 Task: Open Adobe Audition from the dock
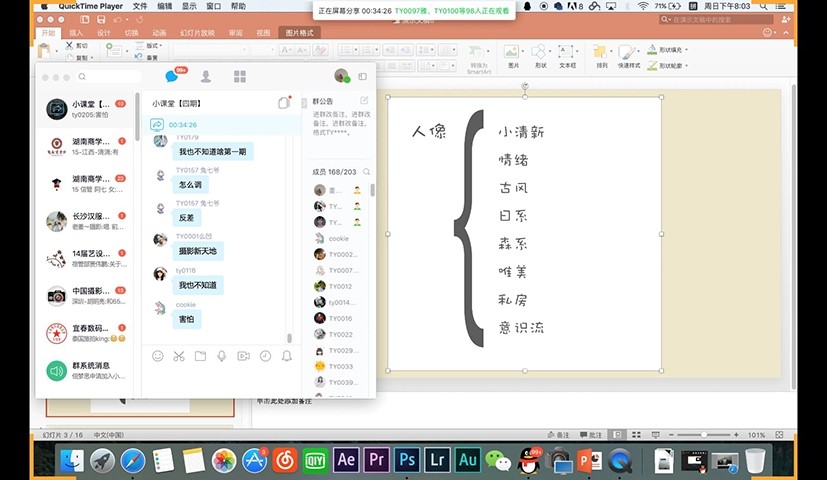pos(468,459)
